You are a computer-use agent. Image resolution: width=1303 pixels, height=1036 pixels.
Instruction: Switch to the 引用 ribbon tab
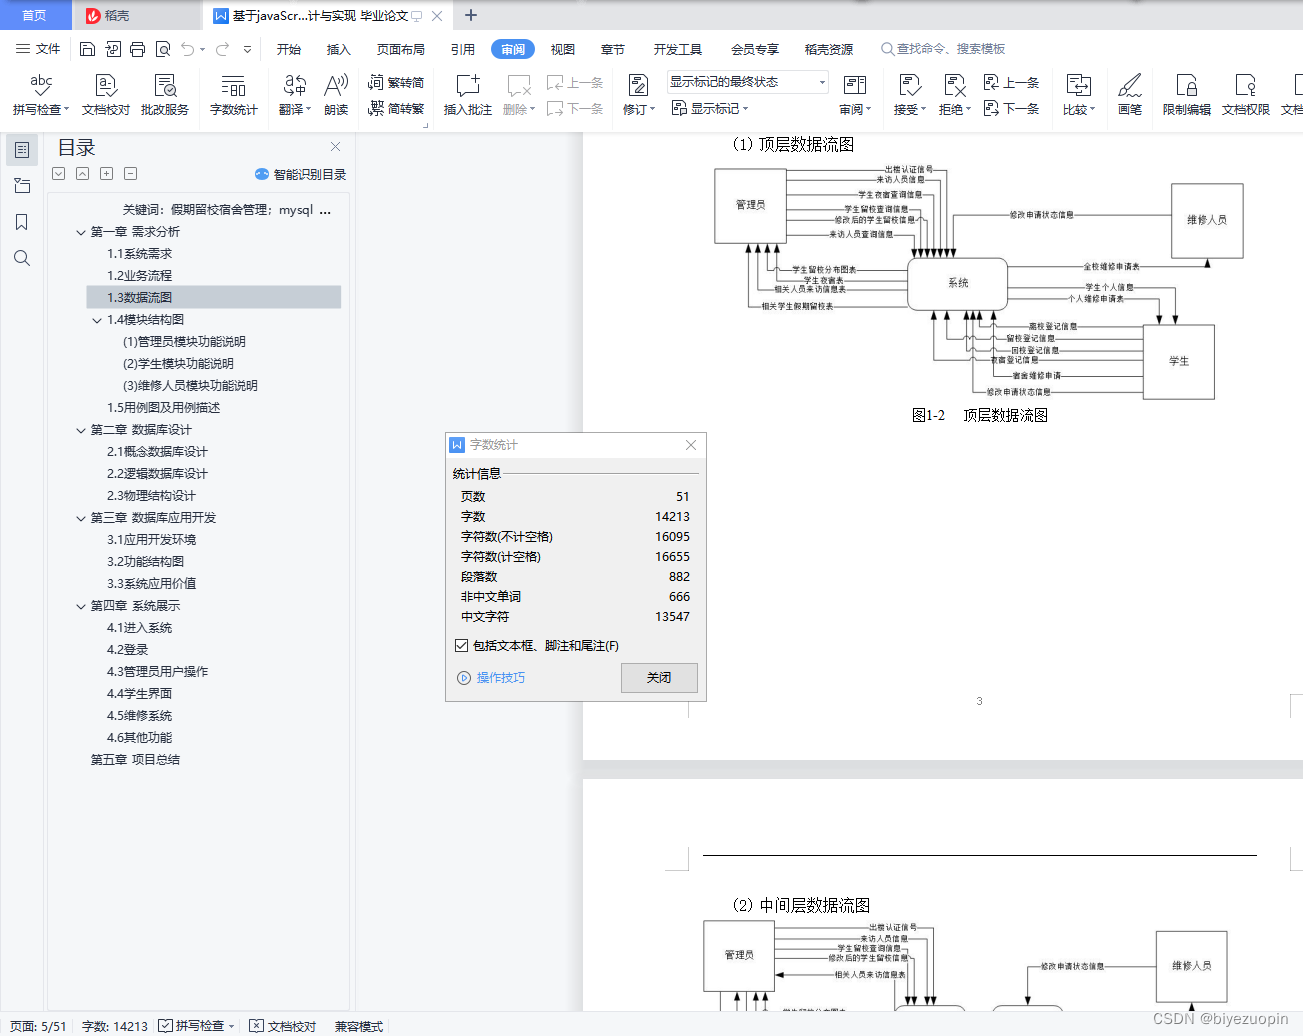click(x=462, y=49)
